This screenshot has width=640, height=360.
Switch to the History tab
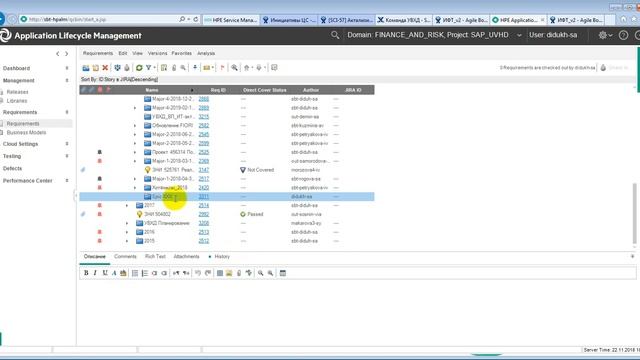point(222,257)
